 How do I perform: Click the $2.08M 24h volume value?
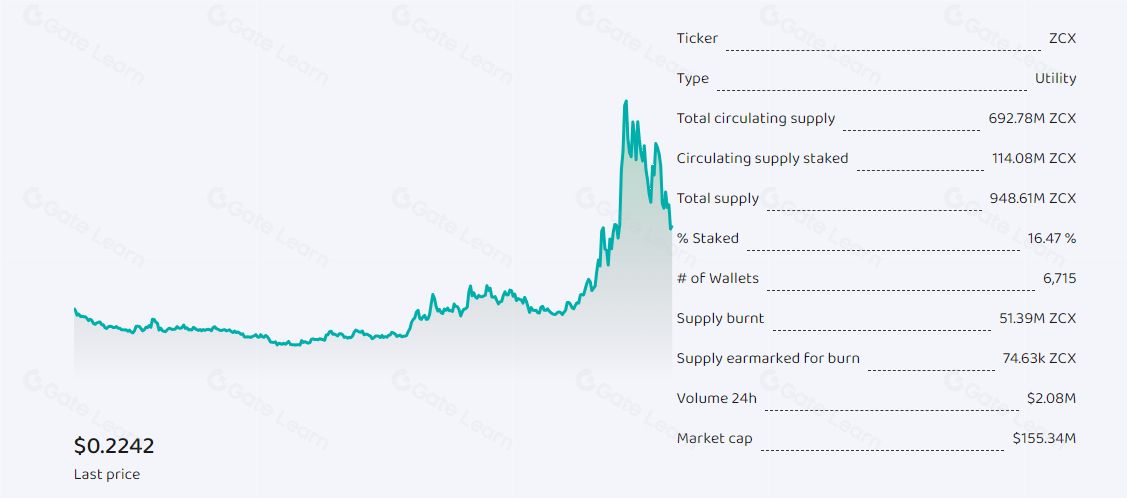pyautogui.click(x=1051, y=398)
